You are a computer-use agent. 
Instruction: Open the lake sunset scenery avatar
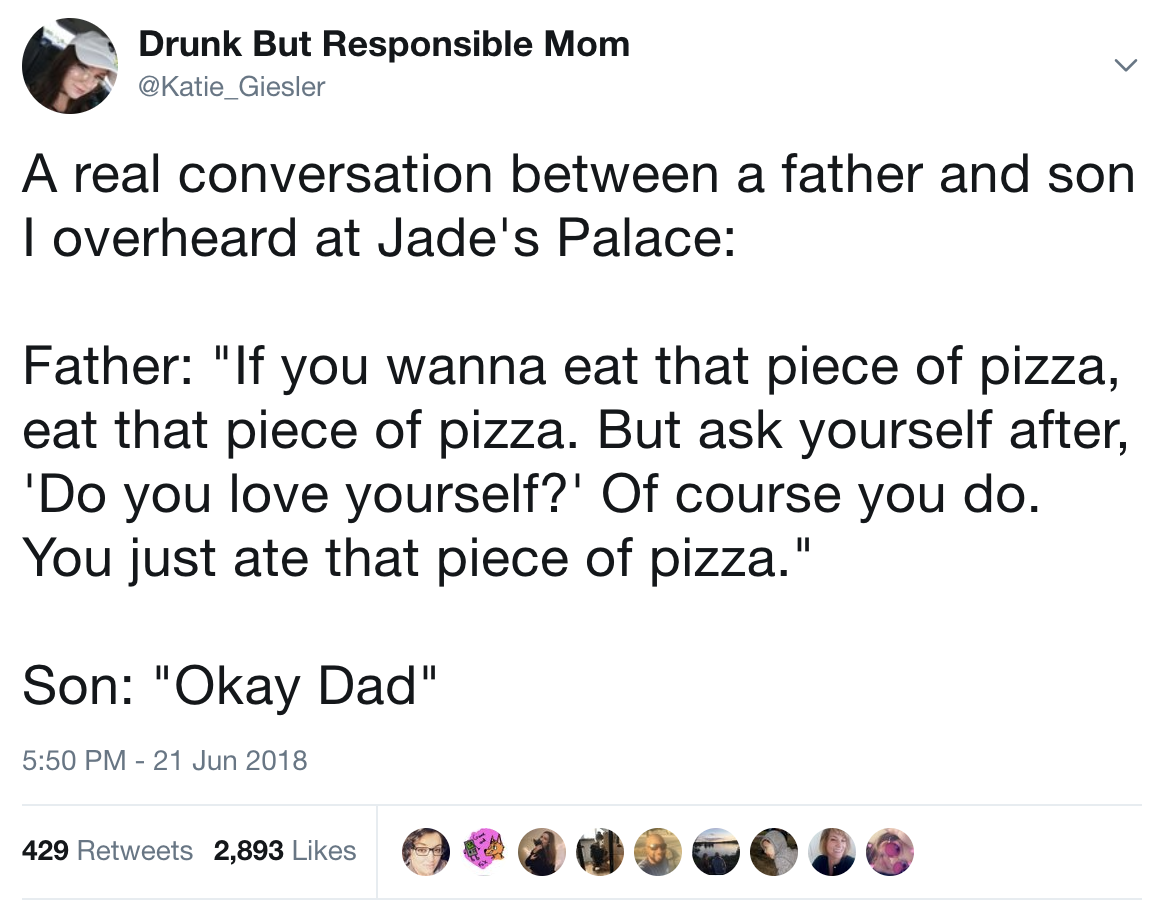716,852
